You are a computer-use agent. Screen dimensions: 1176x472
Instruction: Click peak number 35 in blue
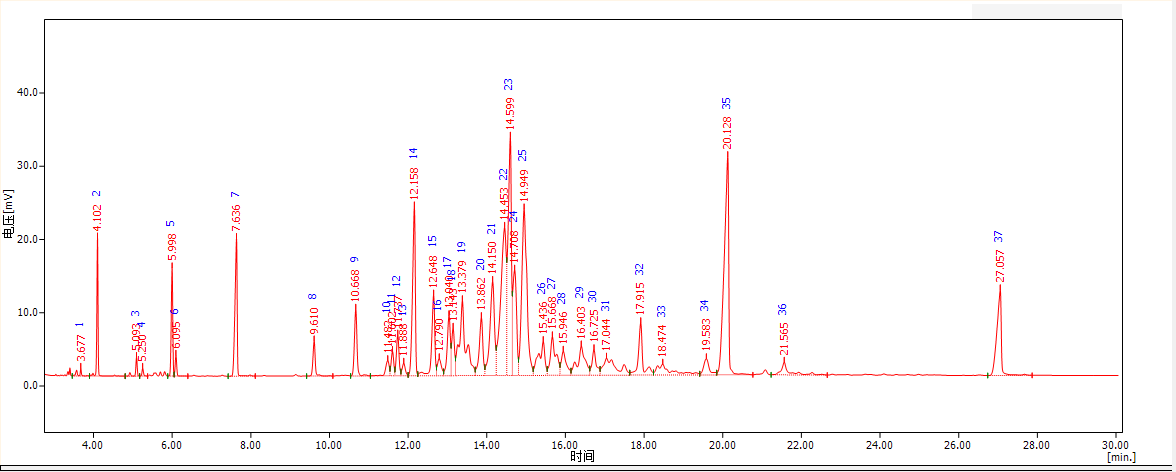coord(727,103)
